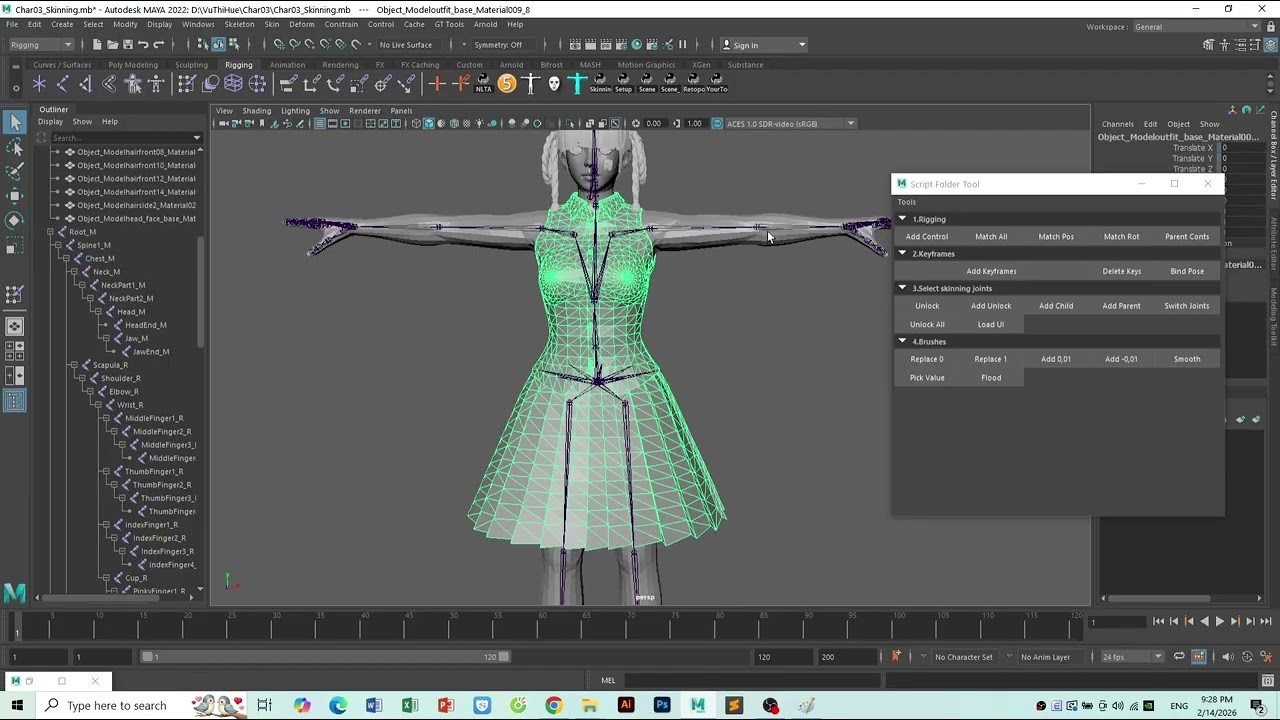Open Excel from the taskbar
This screenshot has width=1280, height=720.
tap(410, 705)
